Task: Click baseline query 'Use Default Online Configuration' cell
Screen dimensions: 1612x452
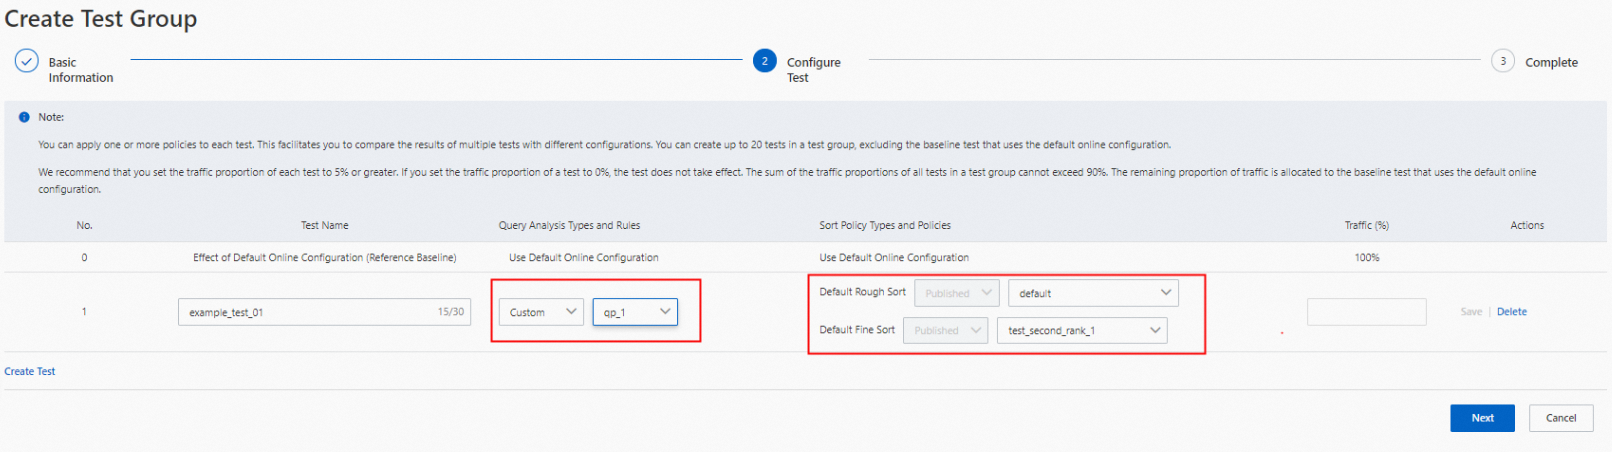Action: pos(583,257)
